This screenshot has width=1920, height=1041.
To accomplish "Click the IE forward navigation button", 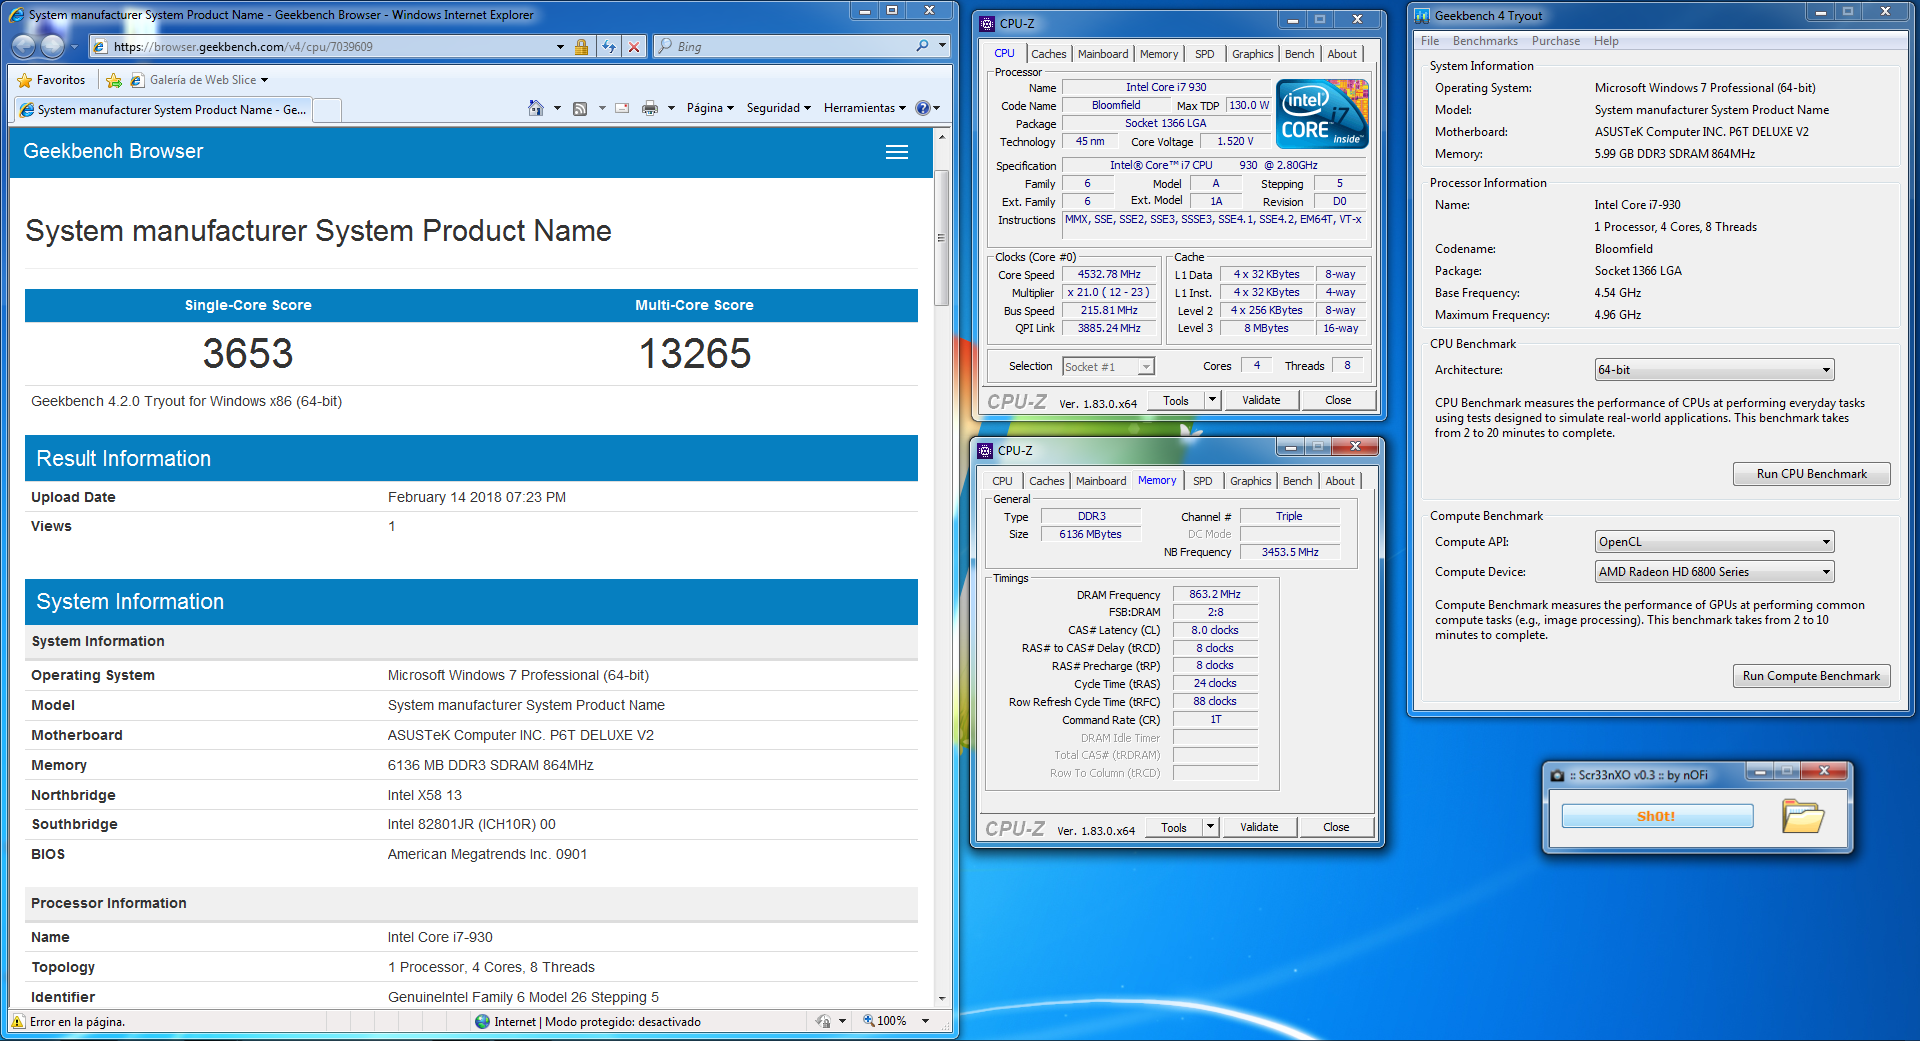I will pos(54,46).
